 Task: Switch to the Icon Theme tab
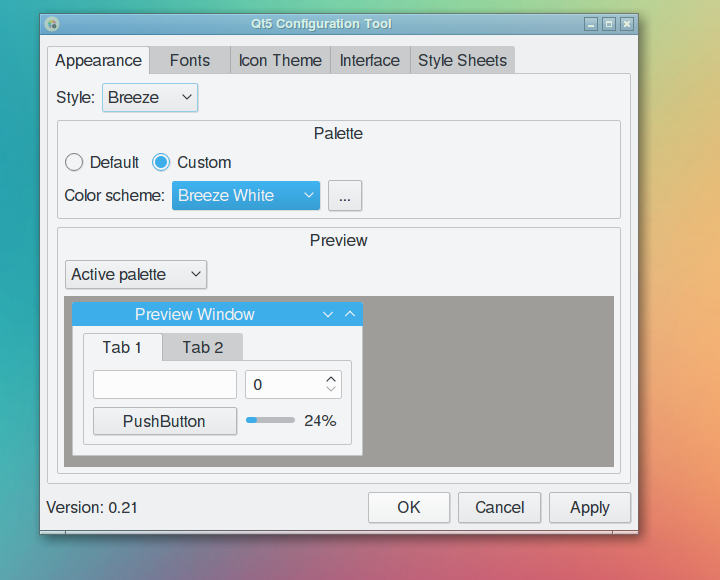click(x=280, y=61)
